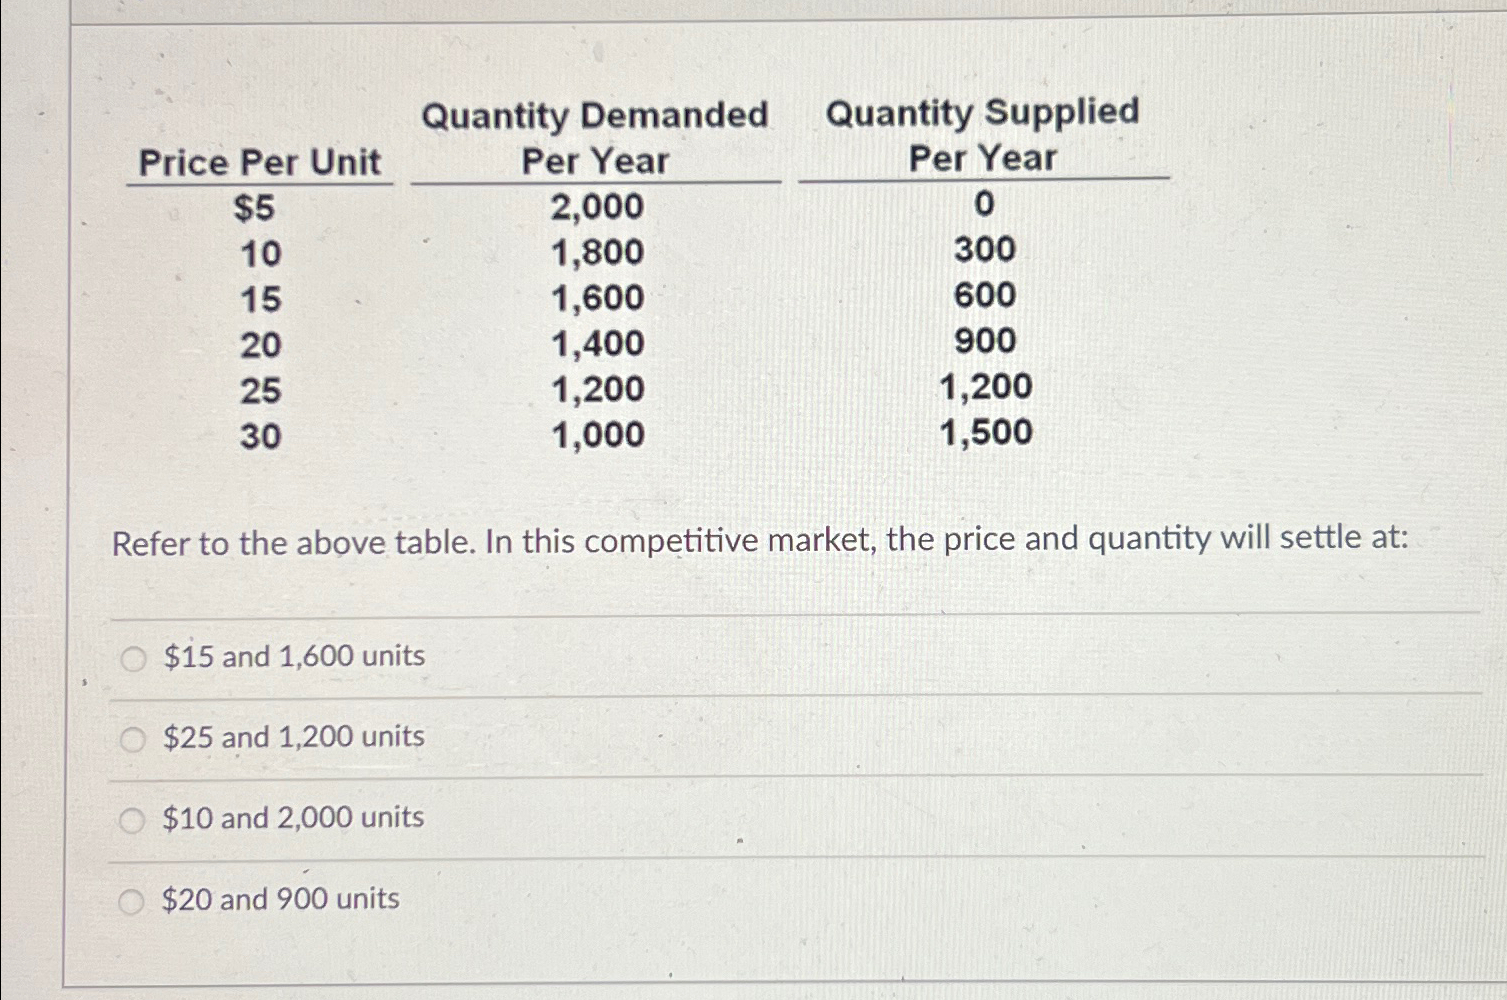Screen dimensions: 1507x1000
Task: Select the "$15 and 1,600 units" radio button
Action: coord(133,657)
